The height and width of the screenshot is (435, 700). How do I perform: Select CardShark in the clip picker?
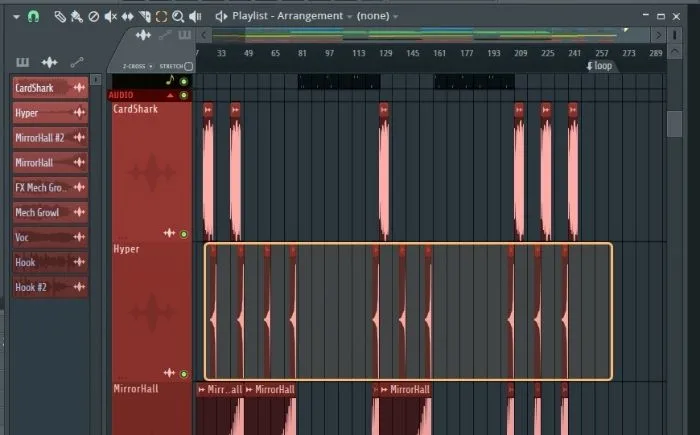click(50, 88)
